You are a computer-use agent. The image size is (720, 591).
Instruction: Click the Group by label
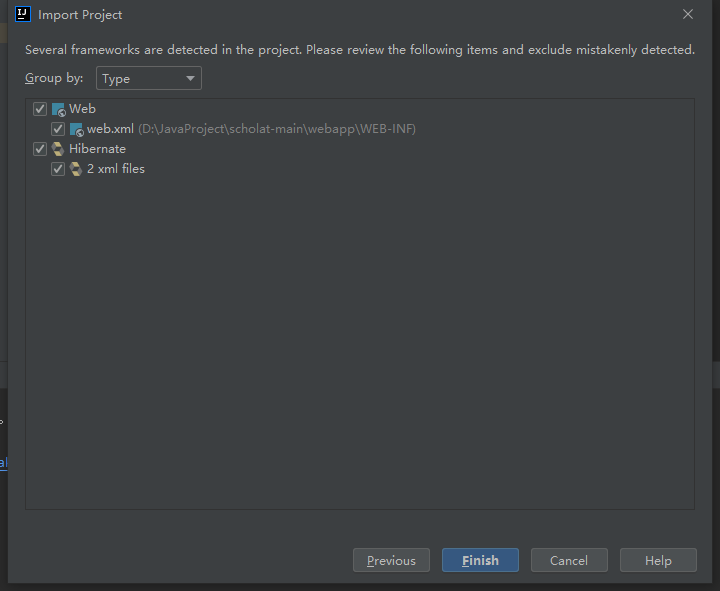54,78
